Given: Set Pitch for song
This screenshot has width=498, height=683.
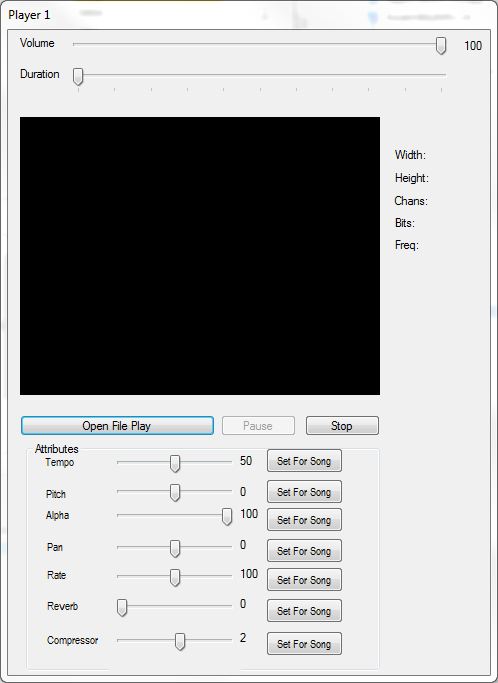Looking at the screenshot, I should tap(304, 492).
